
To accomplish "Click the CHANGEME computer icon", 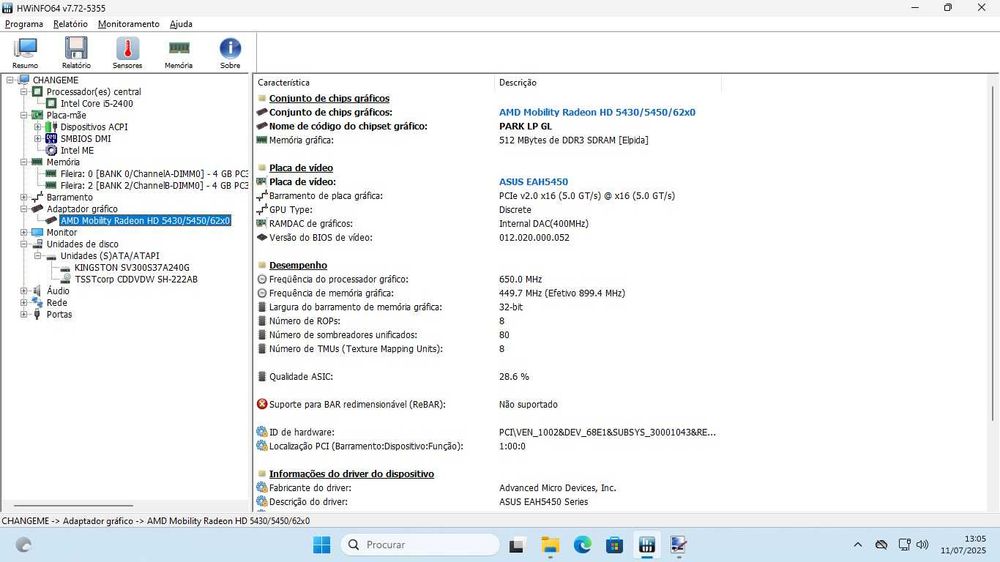I will (24, 80).
